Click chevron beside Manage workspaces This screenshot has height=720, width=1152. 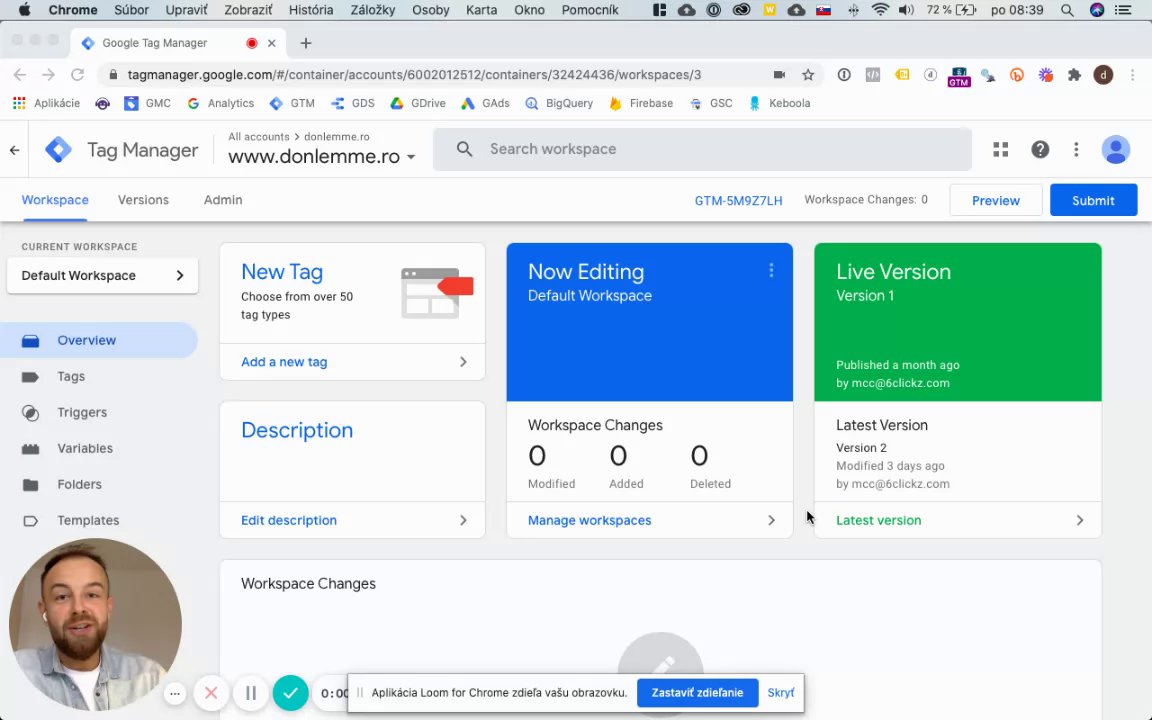771,520
